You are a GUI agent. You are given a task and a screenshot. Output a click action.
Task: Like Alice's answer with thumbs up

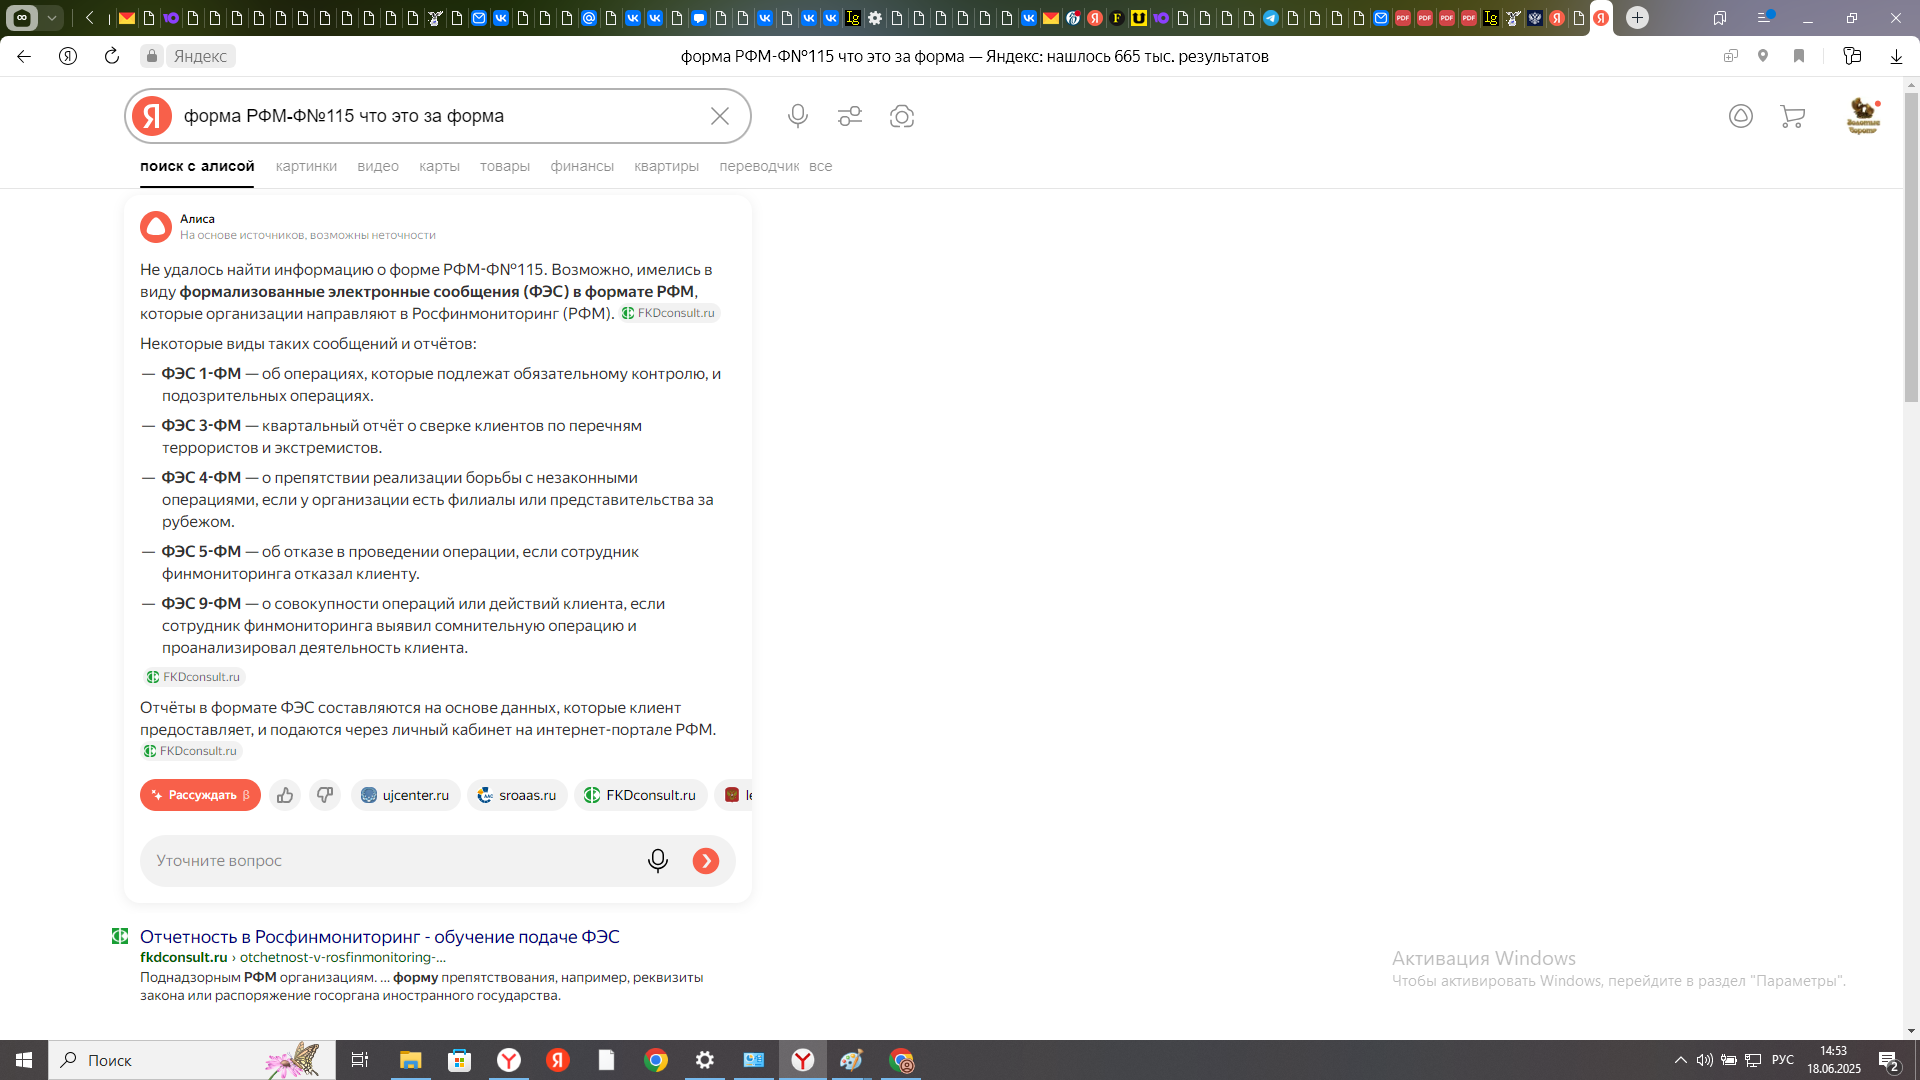(285, 795)
